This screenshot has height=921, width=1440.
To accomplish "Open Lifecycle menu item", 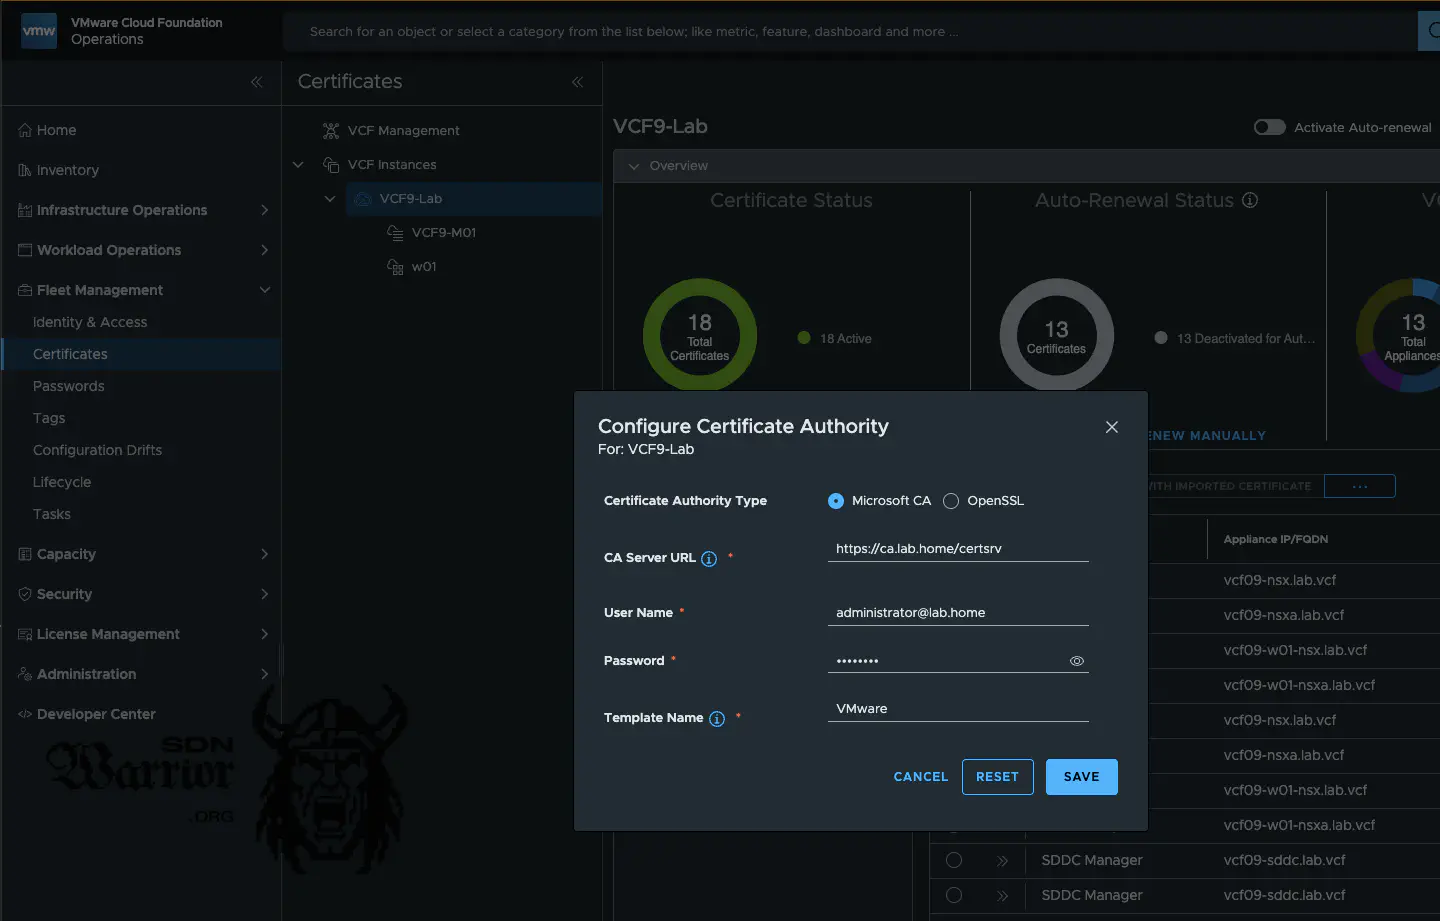I will [62, 482].
